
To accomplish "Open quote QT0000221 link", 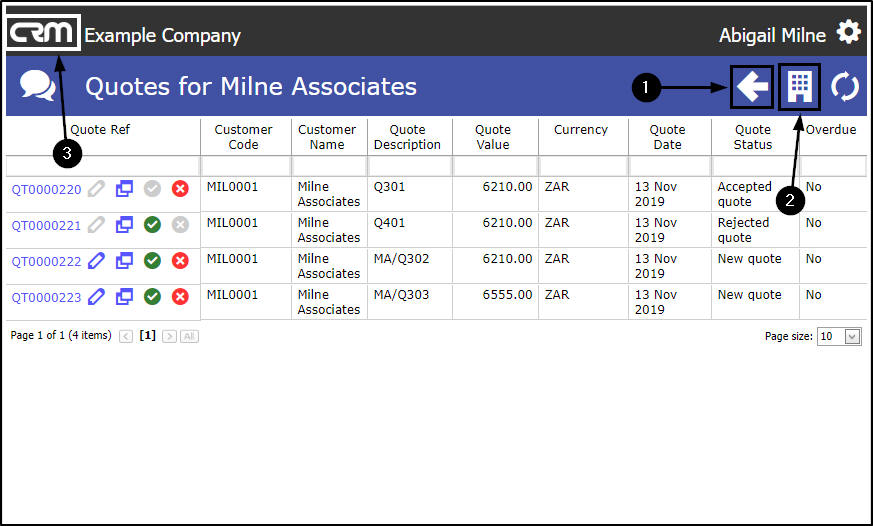I will click(46, 225).
